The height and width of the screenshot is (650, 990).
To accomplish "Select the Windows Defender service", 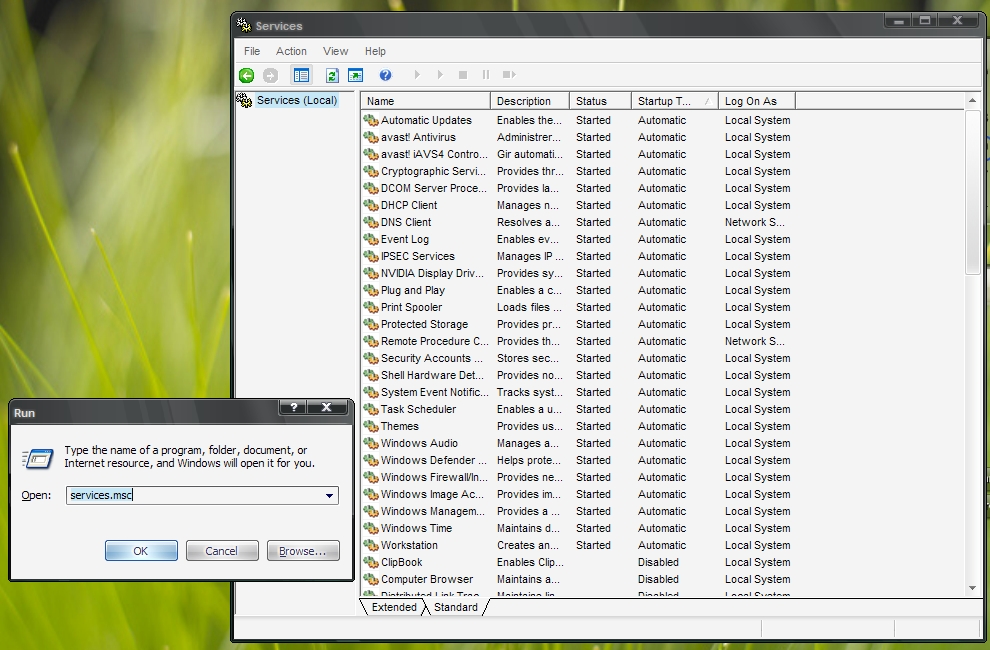I will [578, 460].
